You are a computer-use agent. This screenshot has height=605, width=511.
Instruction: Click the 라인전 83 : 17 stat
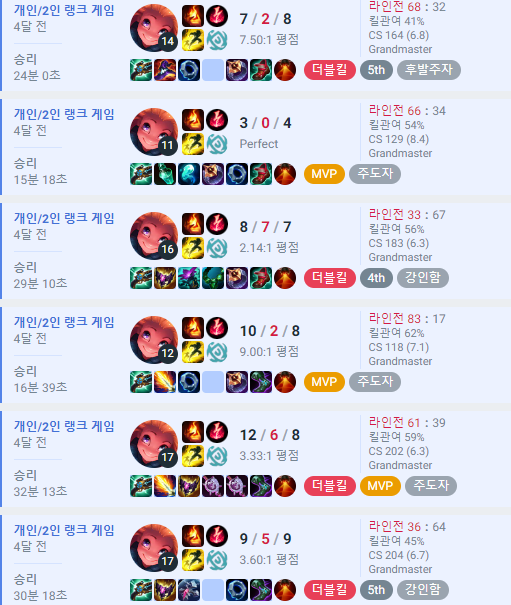point(407,319)
